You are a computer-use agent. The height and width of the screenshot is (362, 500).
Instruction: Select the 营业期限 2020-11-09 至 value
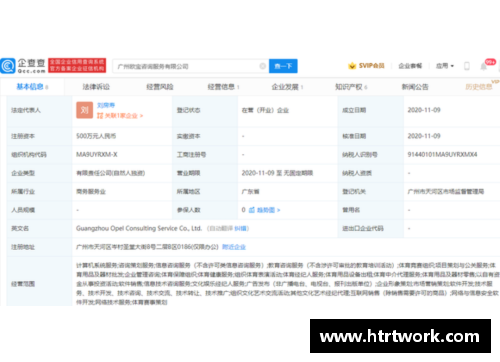pos(277,173)
